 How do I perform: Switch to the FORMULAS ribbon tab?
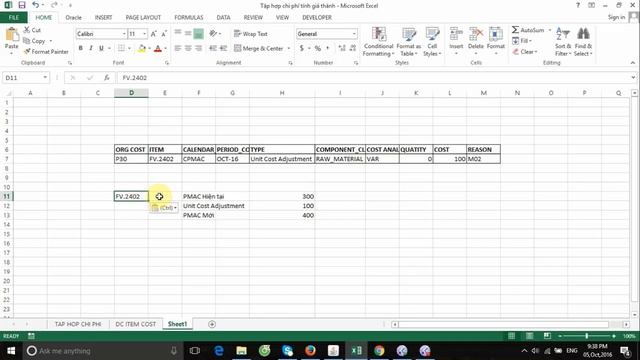click(189, 18)
